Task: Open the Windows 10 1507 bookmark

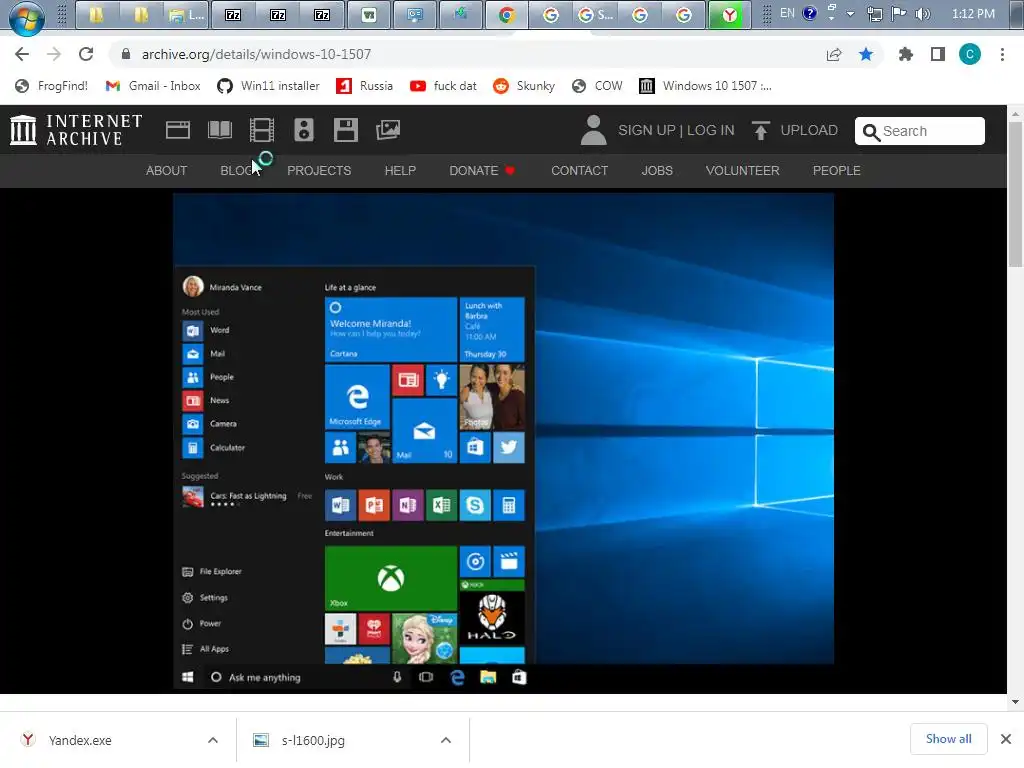Action: pyautogui.click(x=705, y=86)
